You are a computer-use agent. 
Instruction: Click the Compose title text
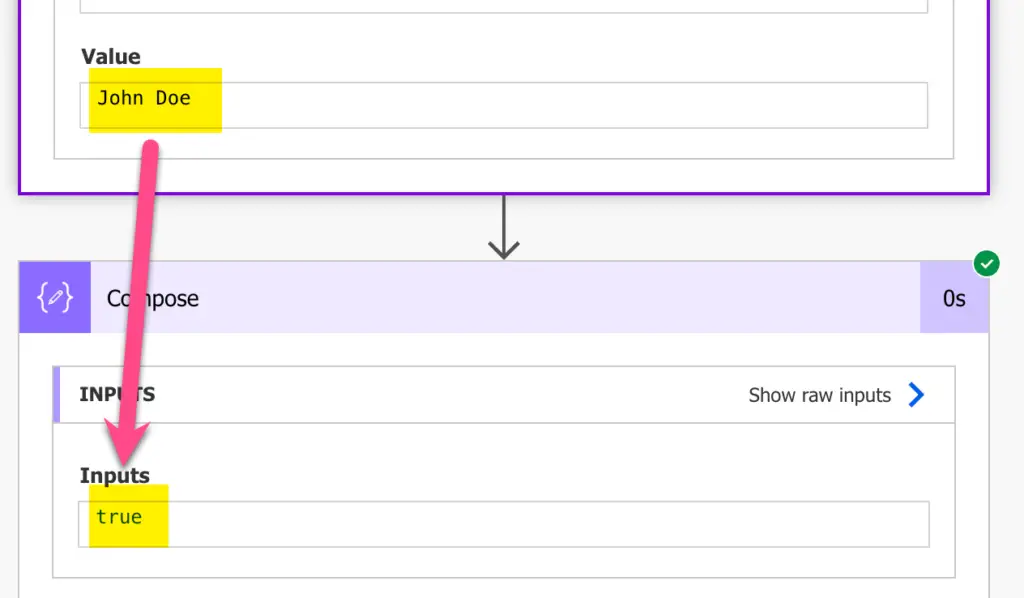click(152, 298)
